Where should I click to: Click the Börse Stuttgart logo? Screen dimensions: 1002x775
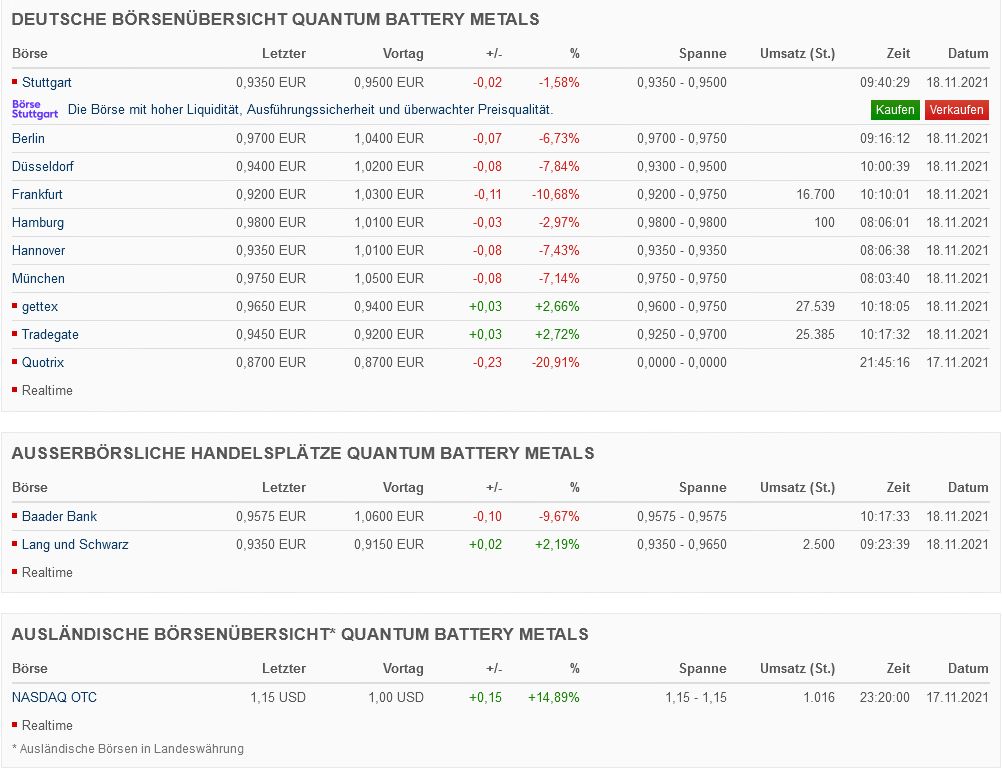click(x=35, y=109)
